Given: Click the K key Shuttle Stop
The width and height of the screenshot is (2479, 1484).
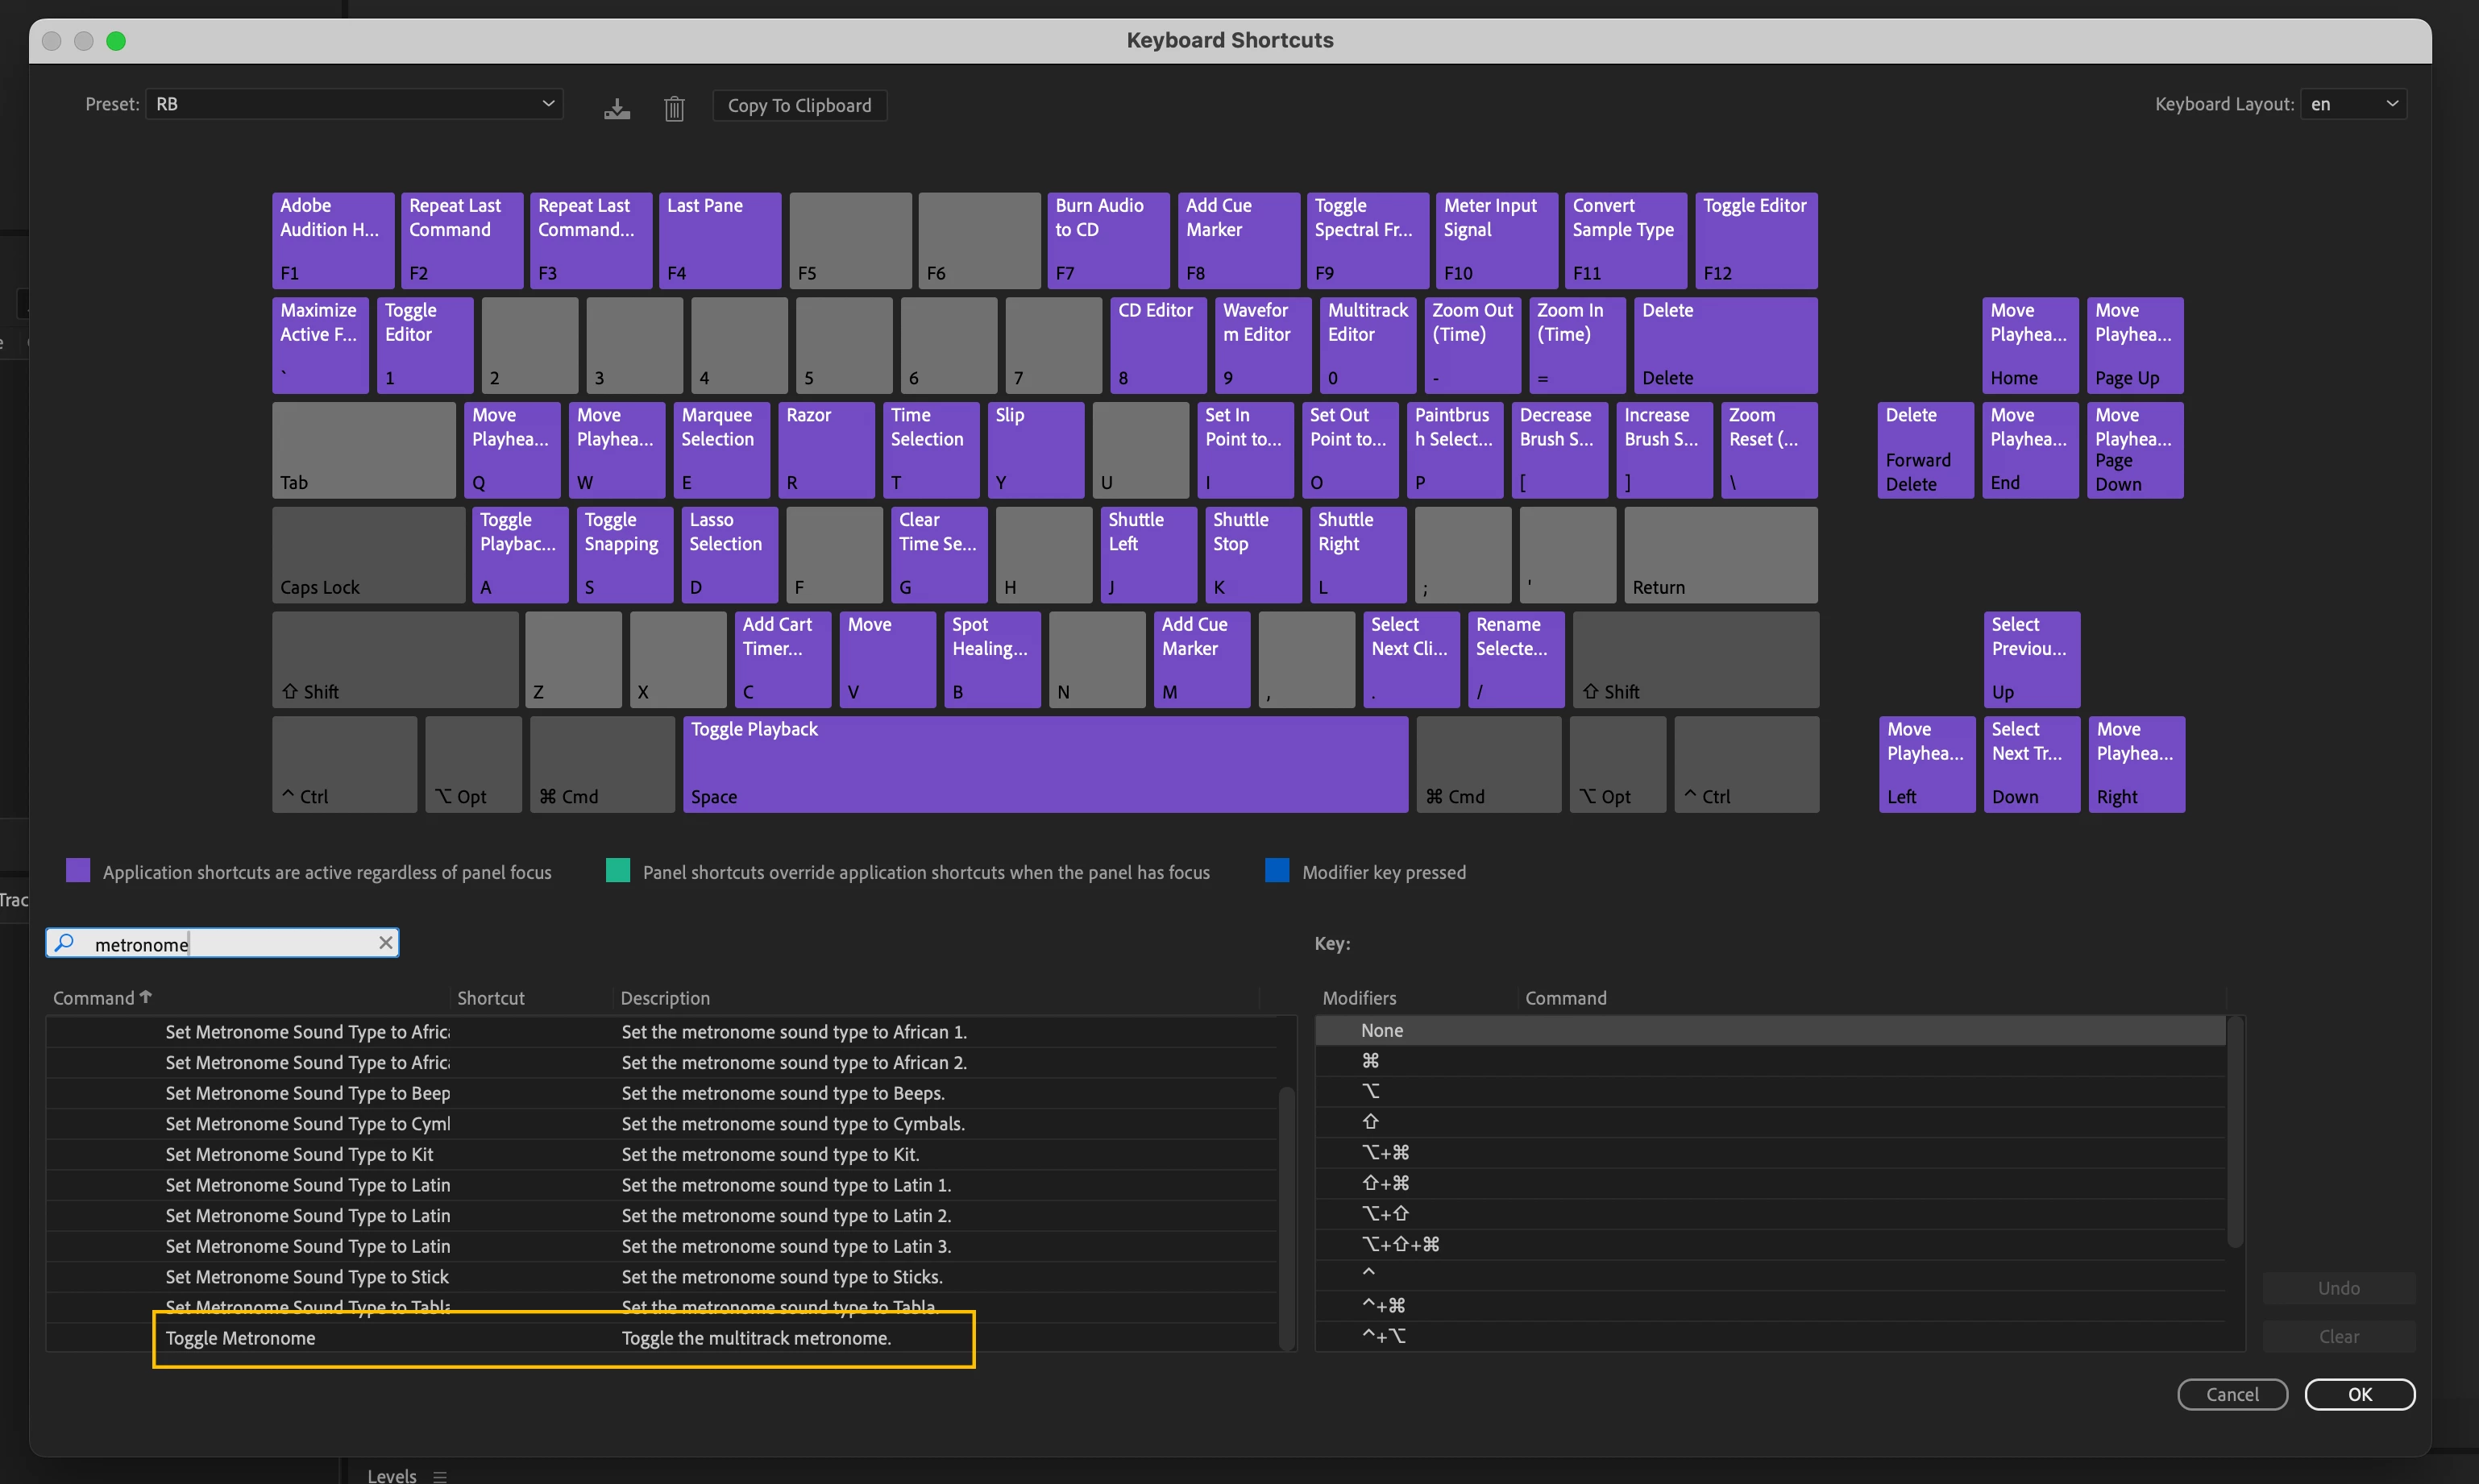Looking at the screenshot, I should 1253,555.
